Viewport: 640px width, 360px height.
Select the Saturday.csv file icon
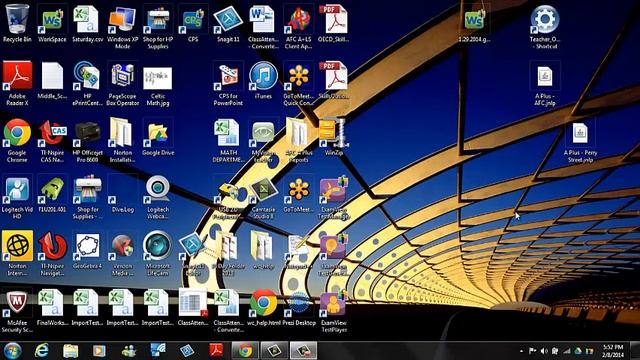(87, 23)
